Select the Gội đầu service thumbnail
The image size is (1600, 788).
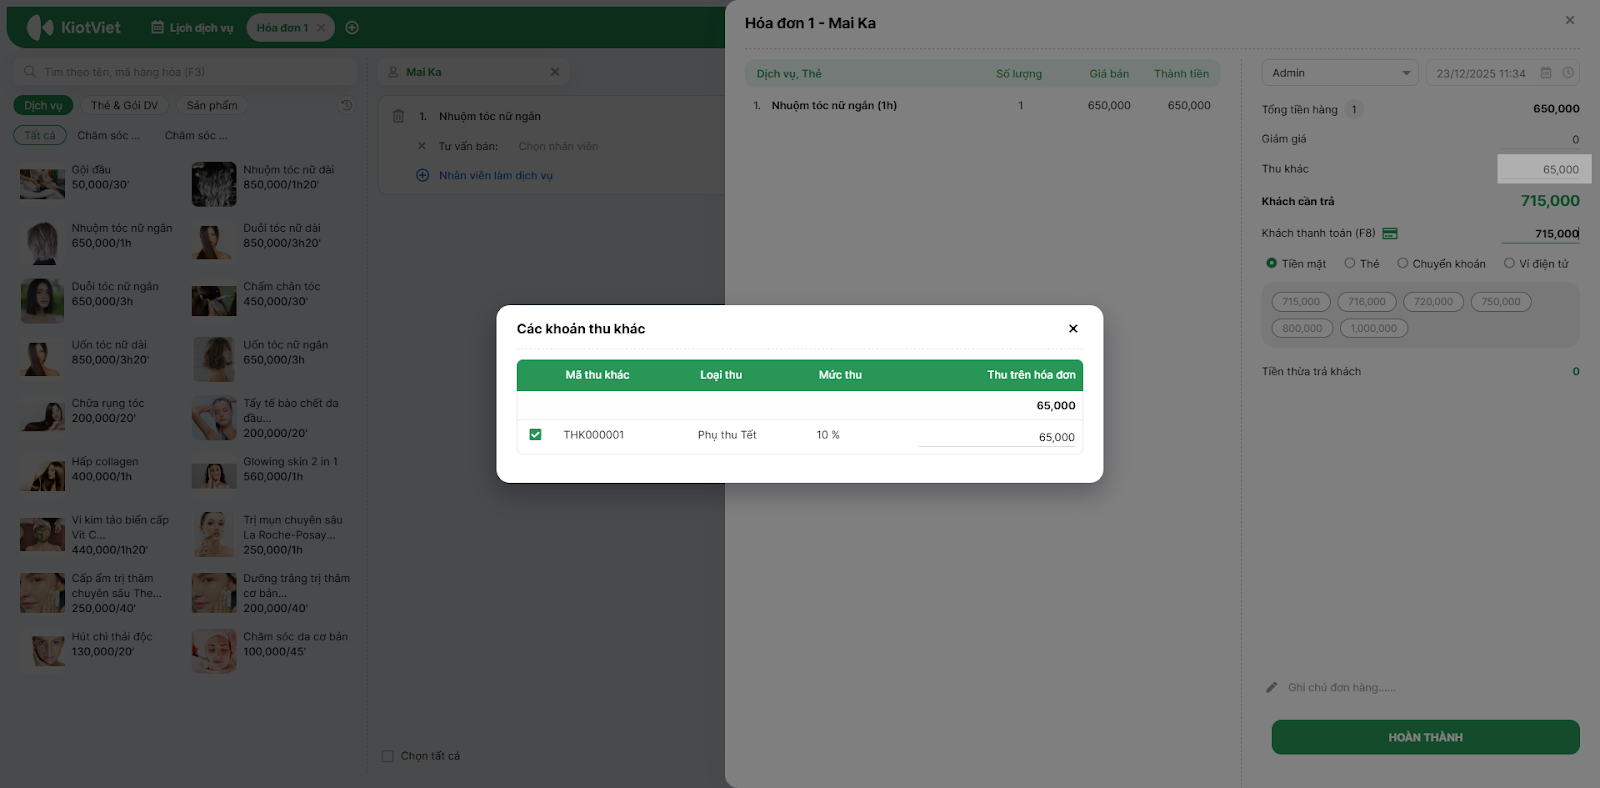pyautogui.click(x=42, y=184)
